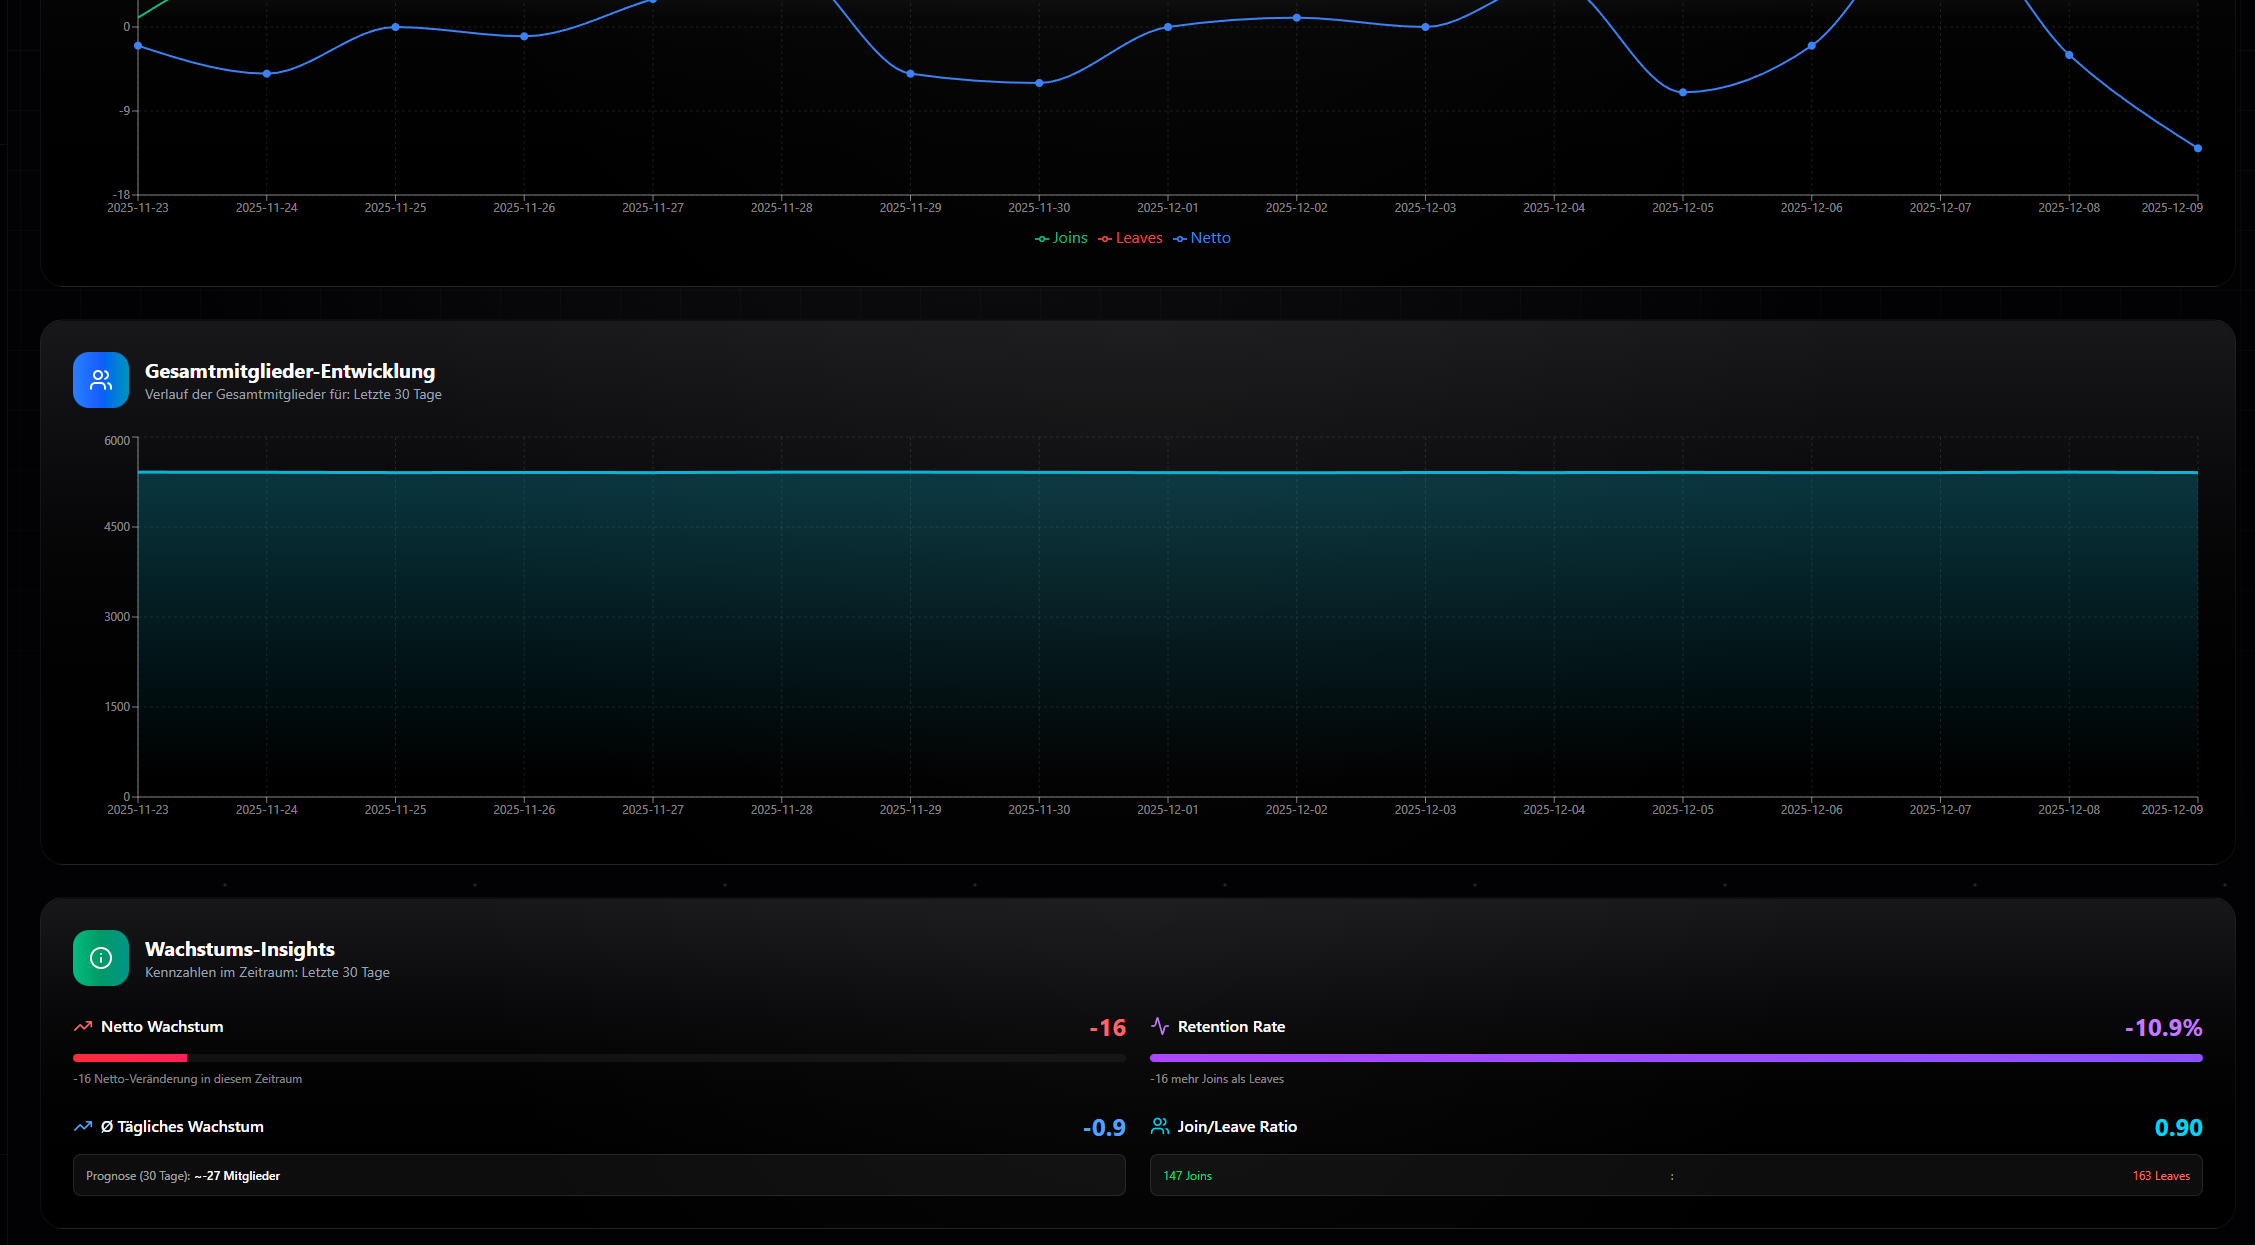The width and height of the screenshot is (2255, 1245).
Task: Click the red trend icon next to Netto Wachstum
Action: point(83,1027)
